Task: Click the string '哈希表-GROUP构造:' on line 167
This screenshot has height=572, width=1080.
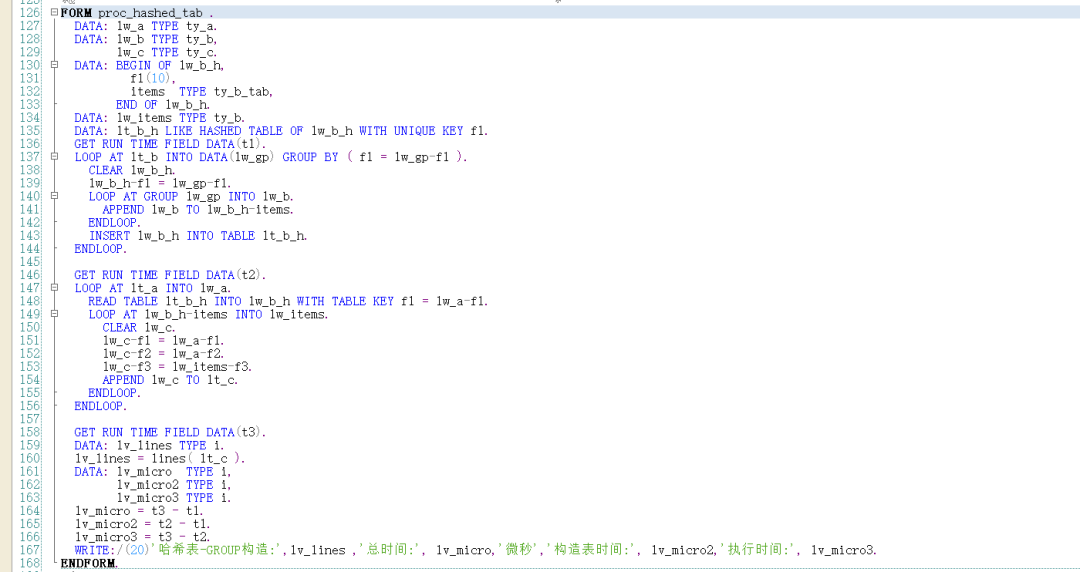Action: 217,549
